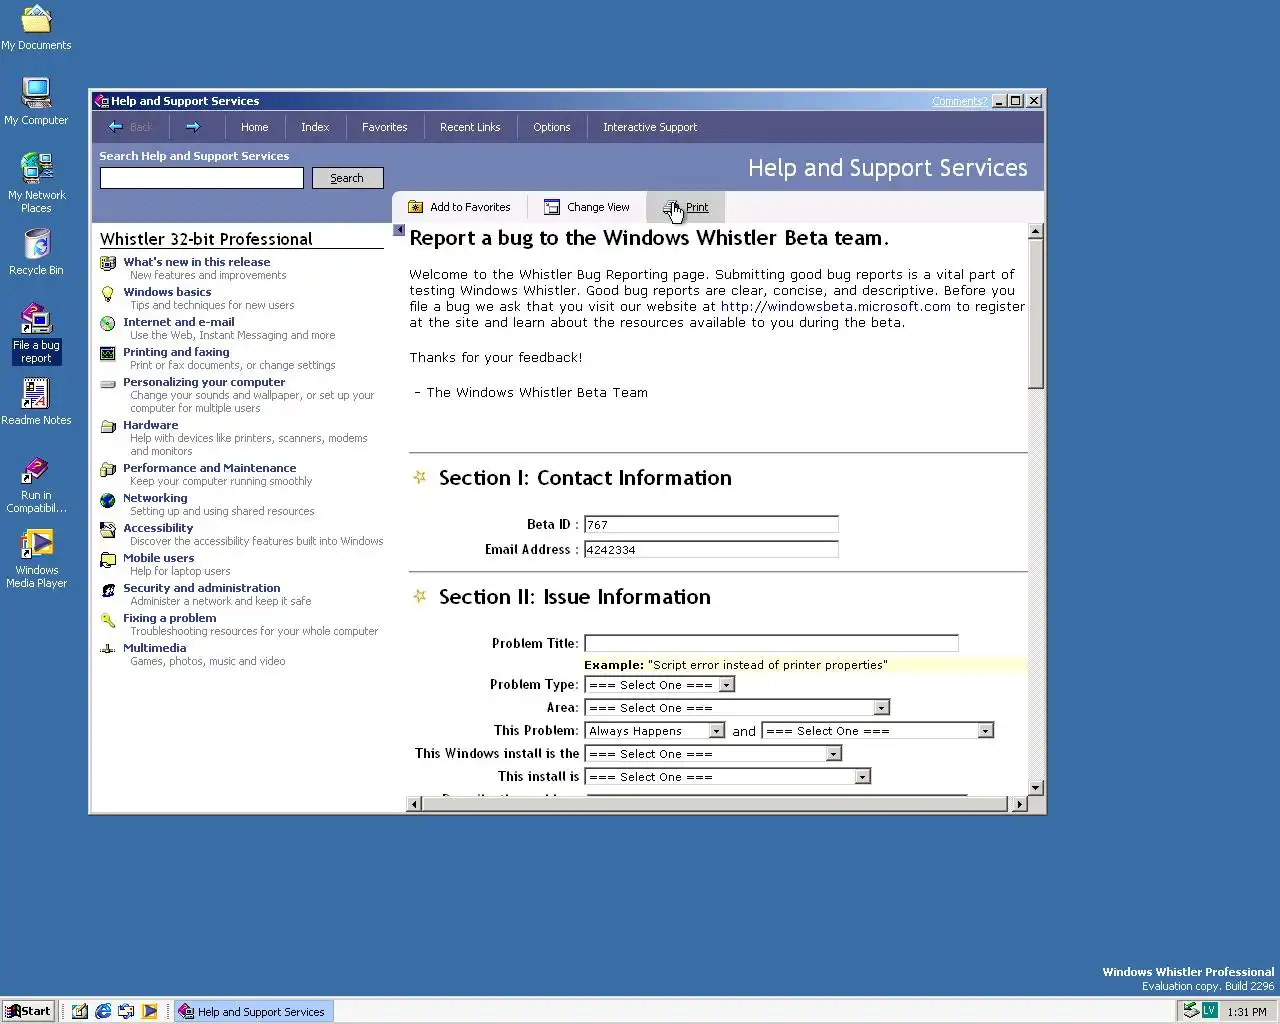Click the What's new in this release icon

[x=108, y=263]
